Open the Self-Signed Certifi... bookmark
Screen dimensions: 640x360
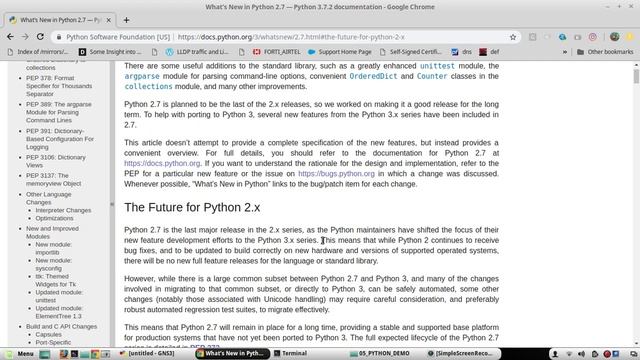pos(411,52)
